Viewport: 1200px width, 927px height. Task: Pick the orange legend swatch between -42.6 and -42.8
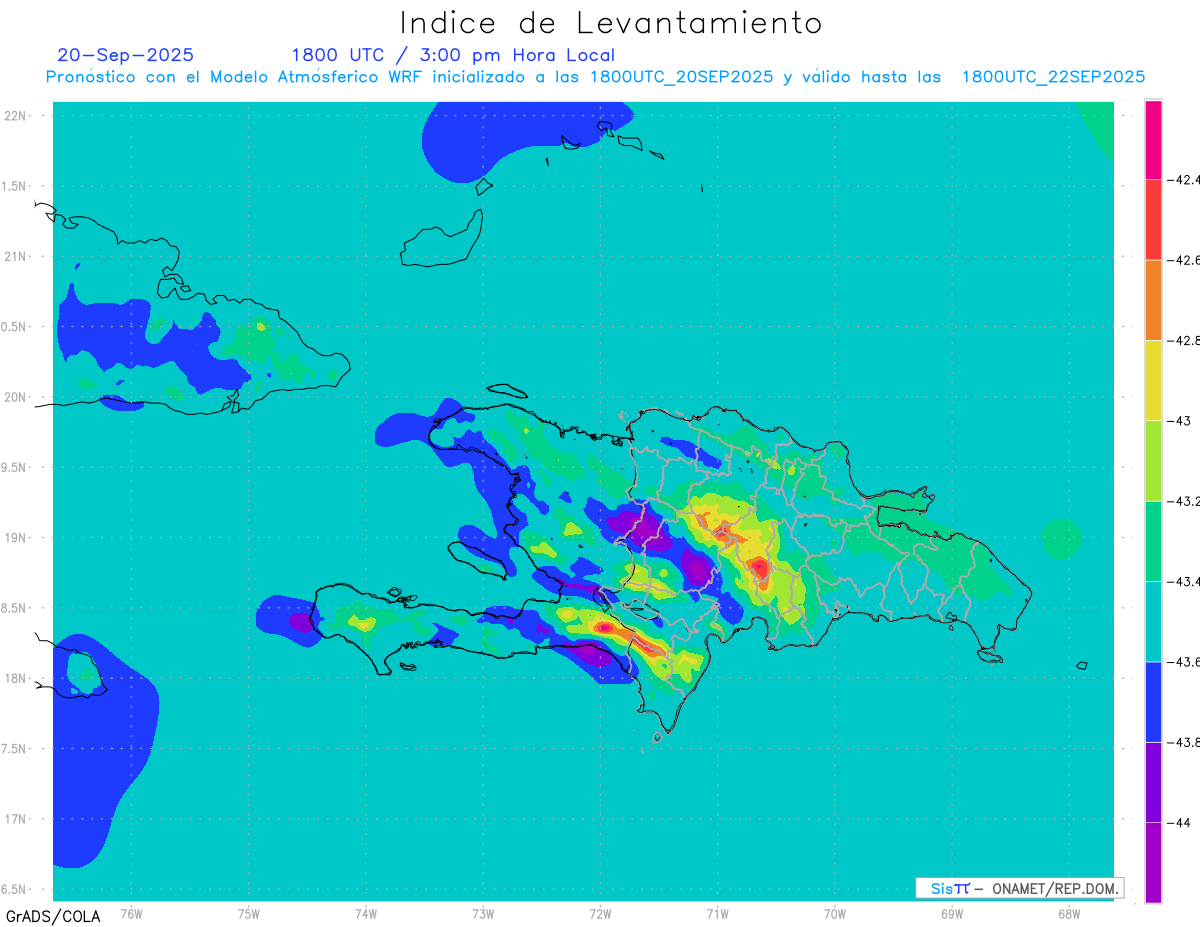(x=1153, y=300)
